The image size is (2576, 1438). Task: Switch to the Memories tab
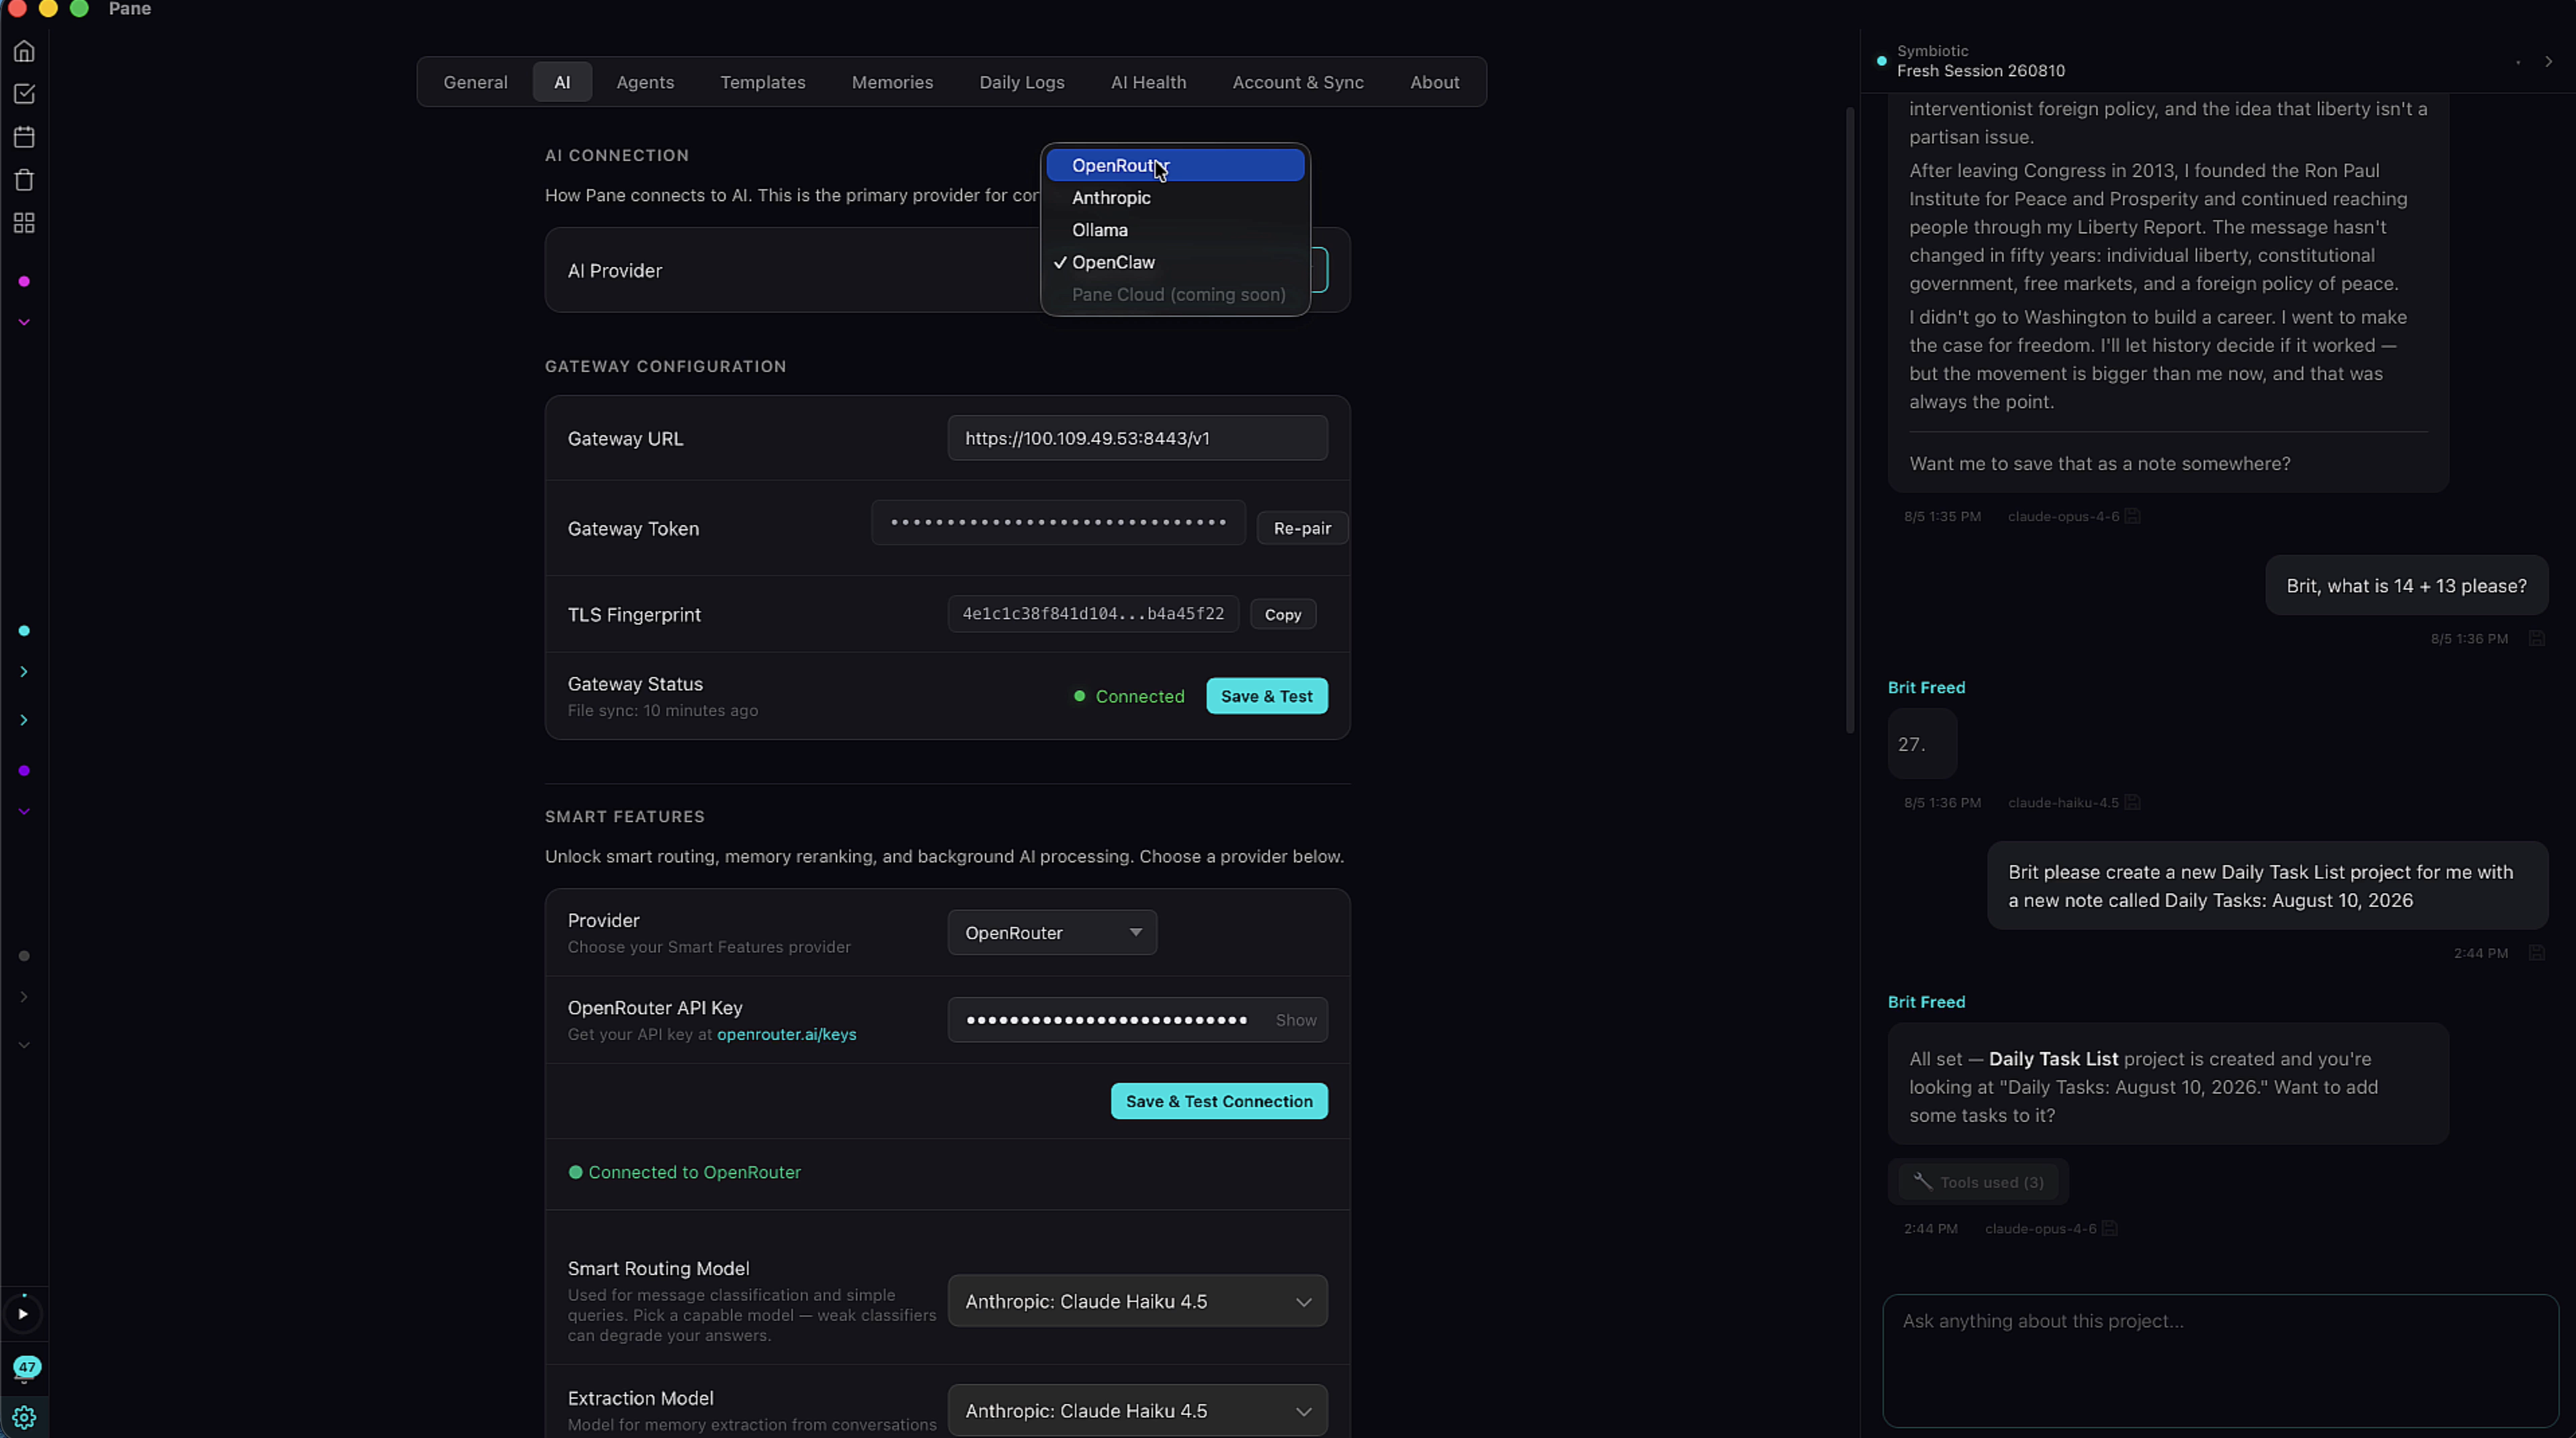[892, 82]
